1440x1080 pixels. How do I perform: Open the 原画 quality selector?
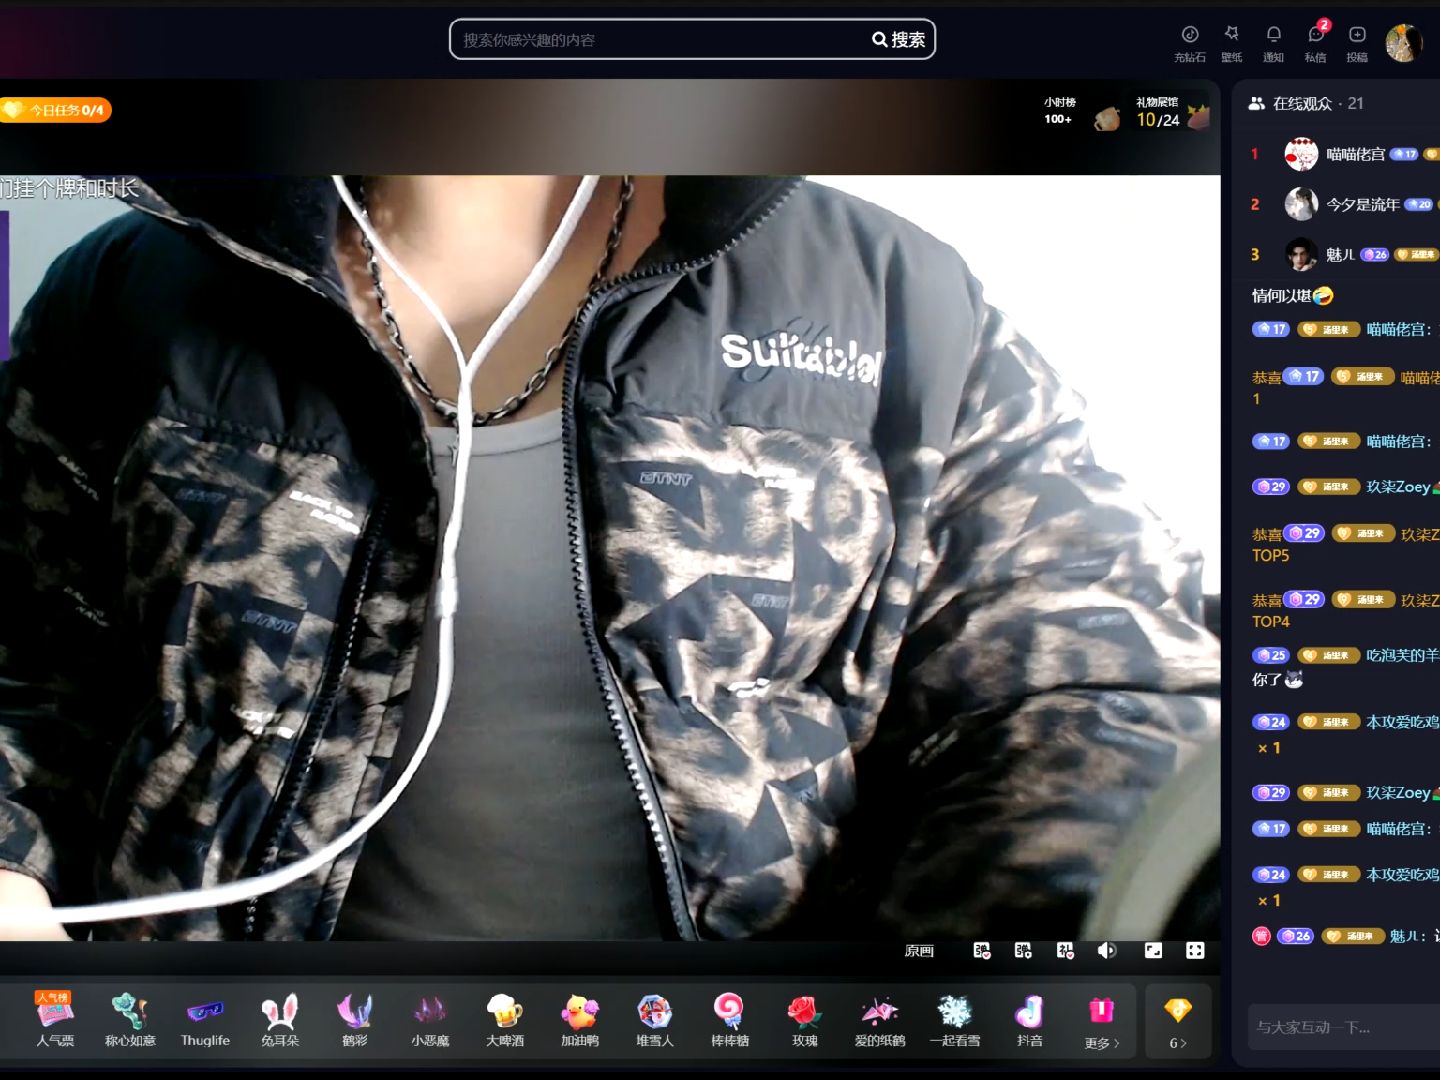(x=919, y=951)
